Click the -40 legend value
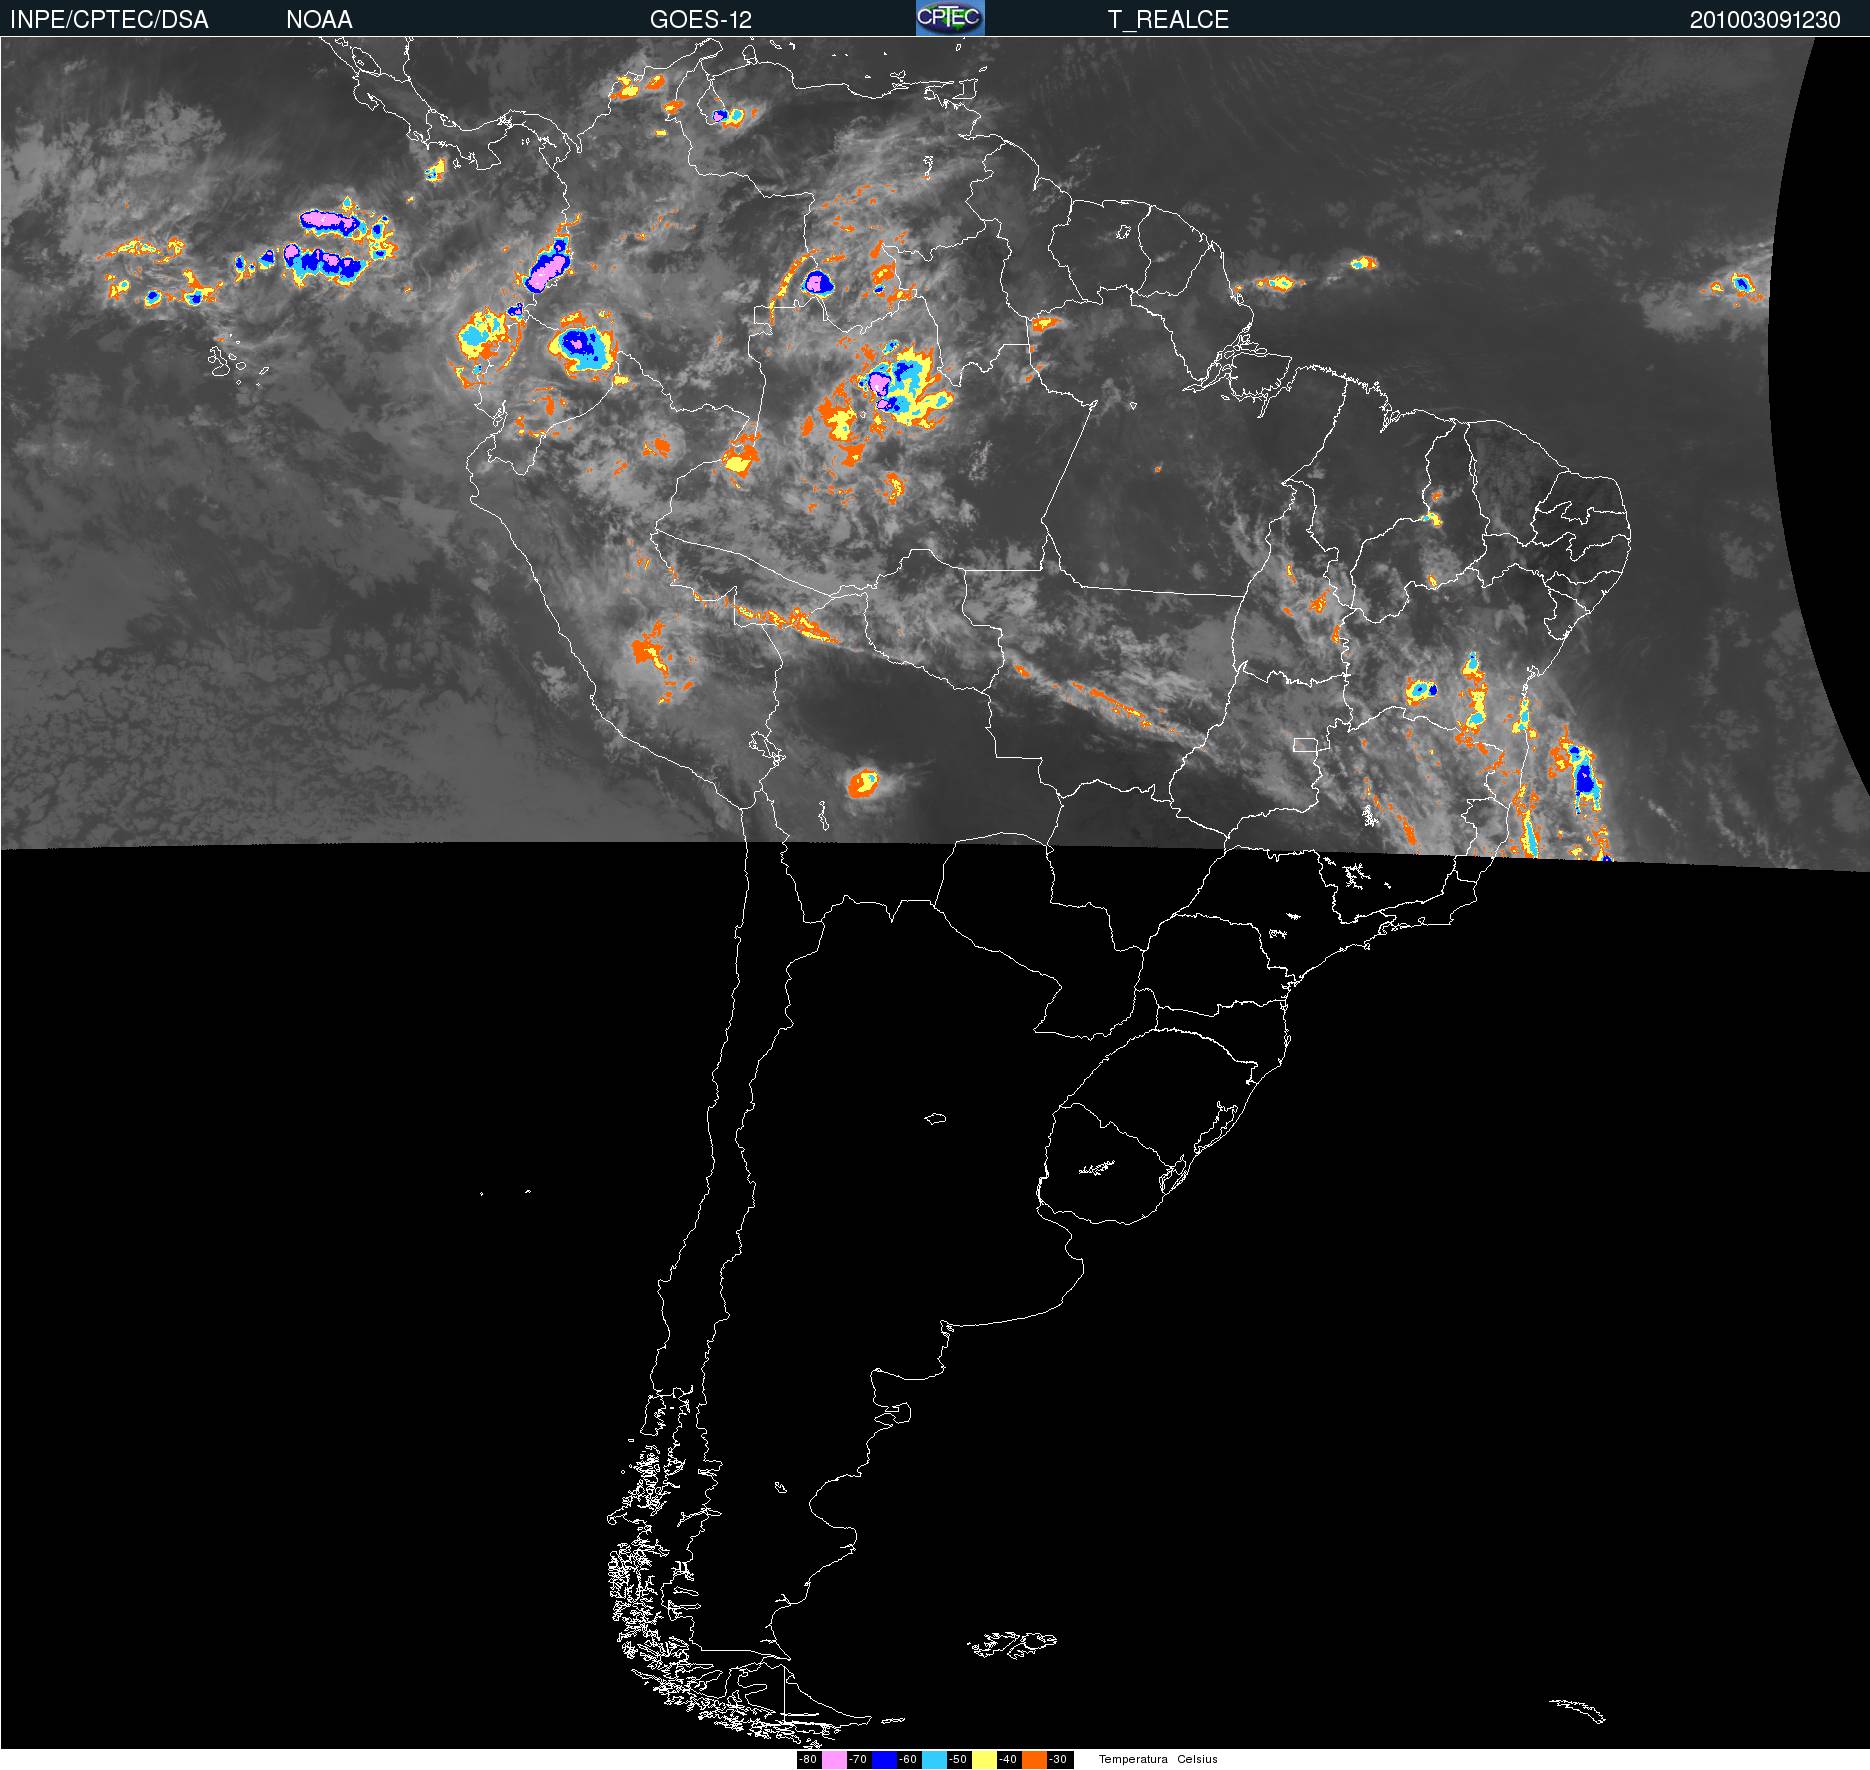 click(x=1008, y=1760)
